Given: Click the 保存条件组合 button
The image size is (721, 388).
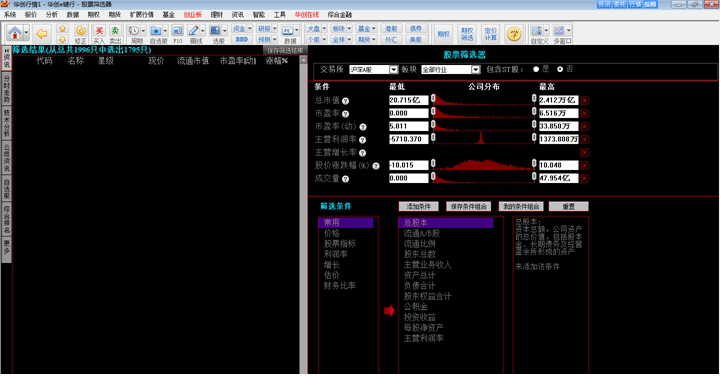Looking at the screenshot, I should (469, 207).
